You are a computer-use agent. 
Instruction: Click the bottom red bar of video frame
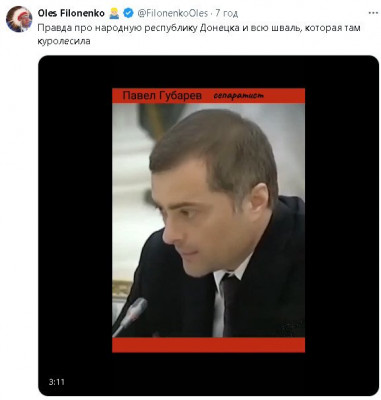tap(208, 345)
